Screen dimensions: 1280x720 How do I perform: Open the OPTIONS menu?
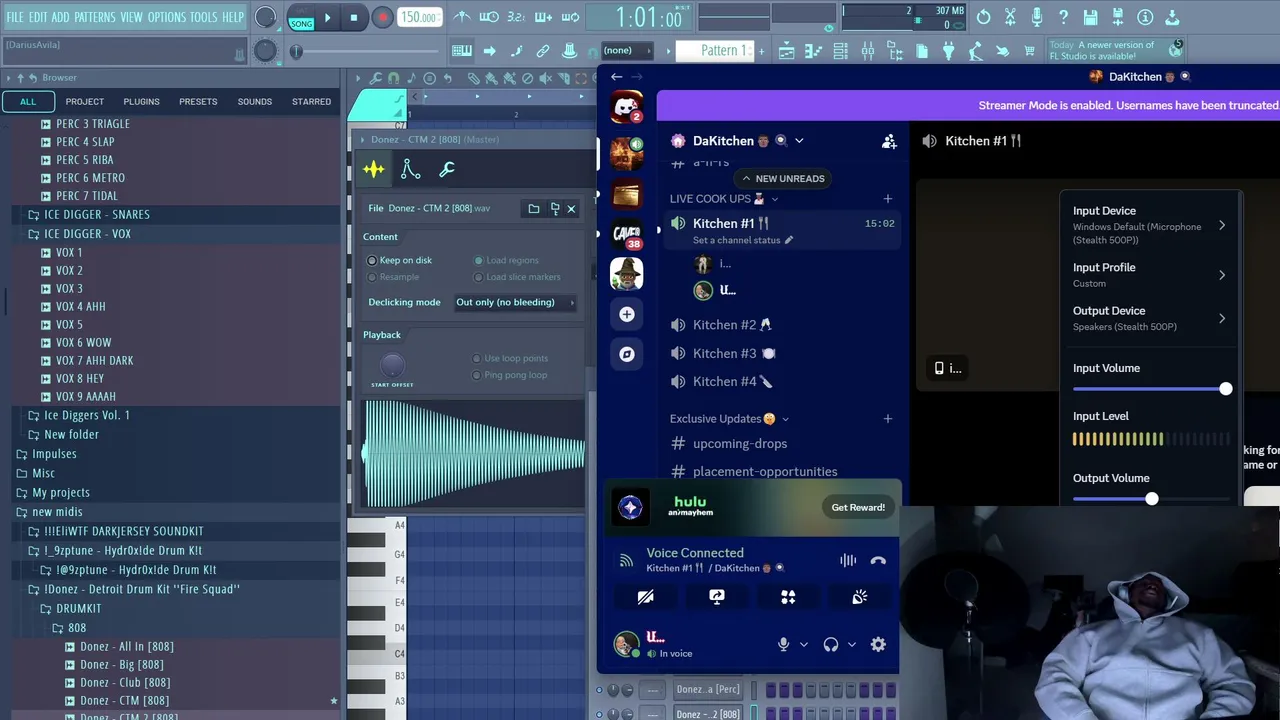point(167,17)
